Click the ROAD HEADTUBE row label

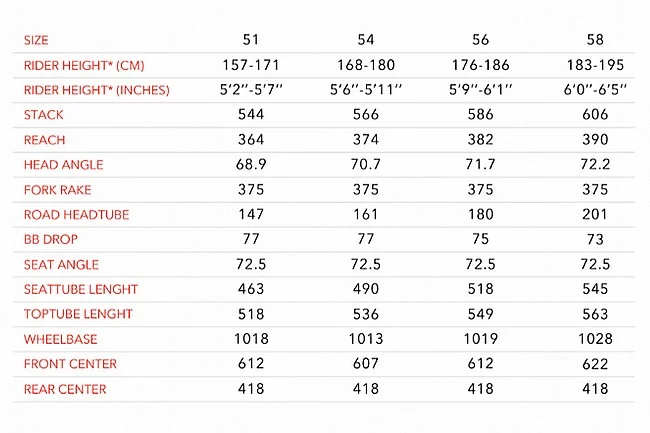click(x=76, y=215)
